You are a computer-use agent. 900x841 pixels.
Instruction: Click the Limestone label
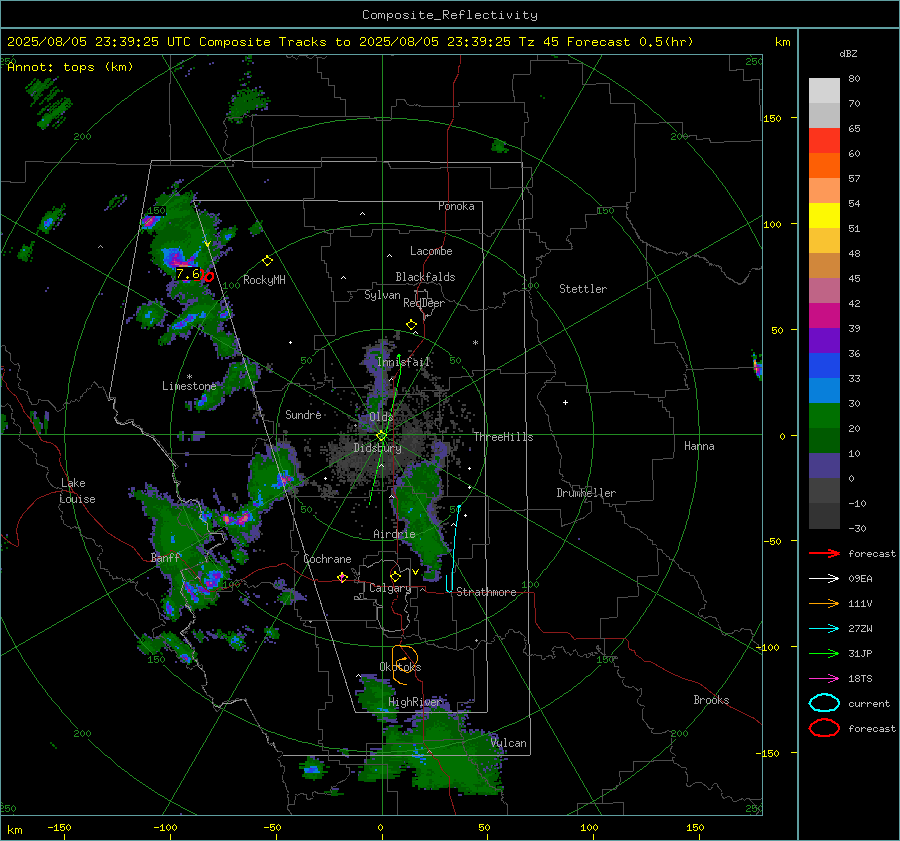pyautogui.click(x=189, y=386)
